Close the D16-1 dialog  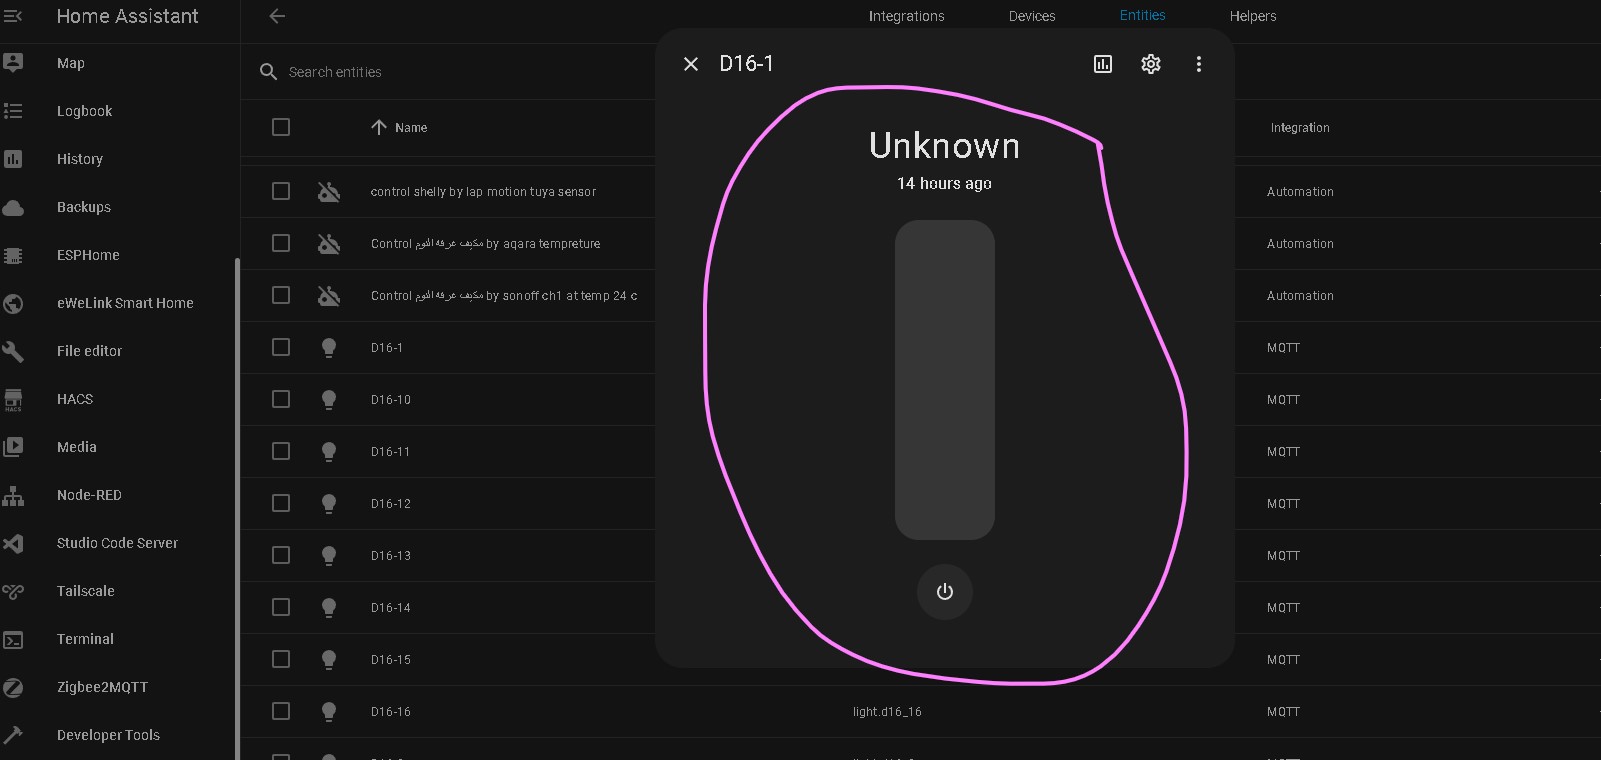(690, 64)
